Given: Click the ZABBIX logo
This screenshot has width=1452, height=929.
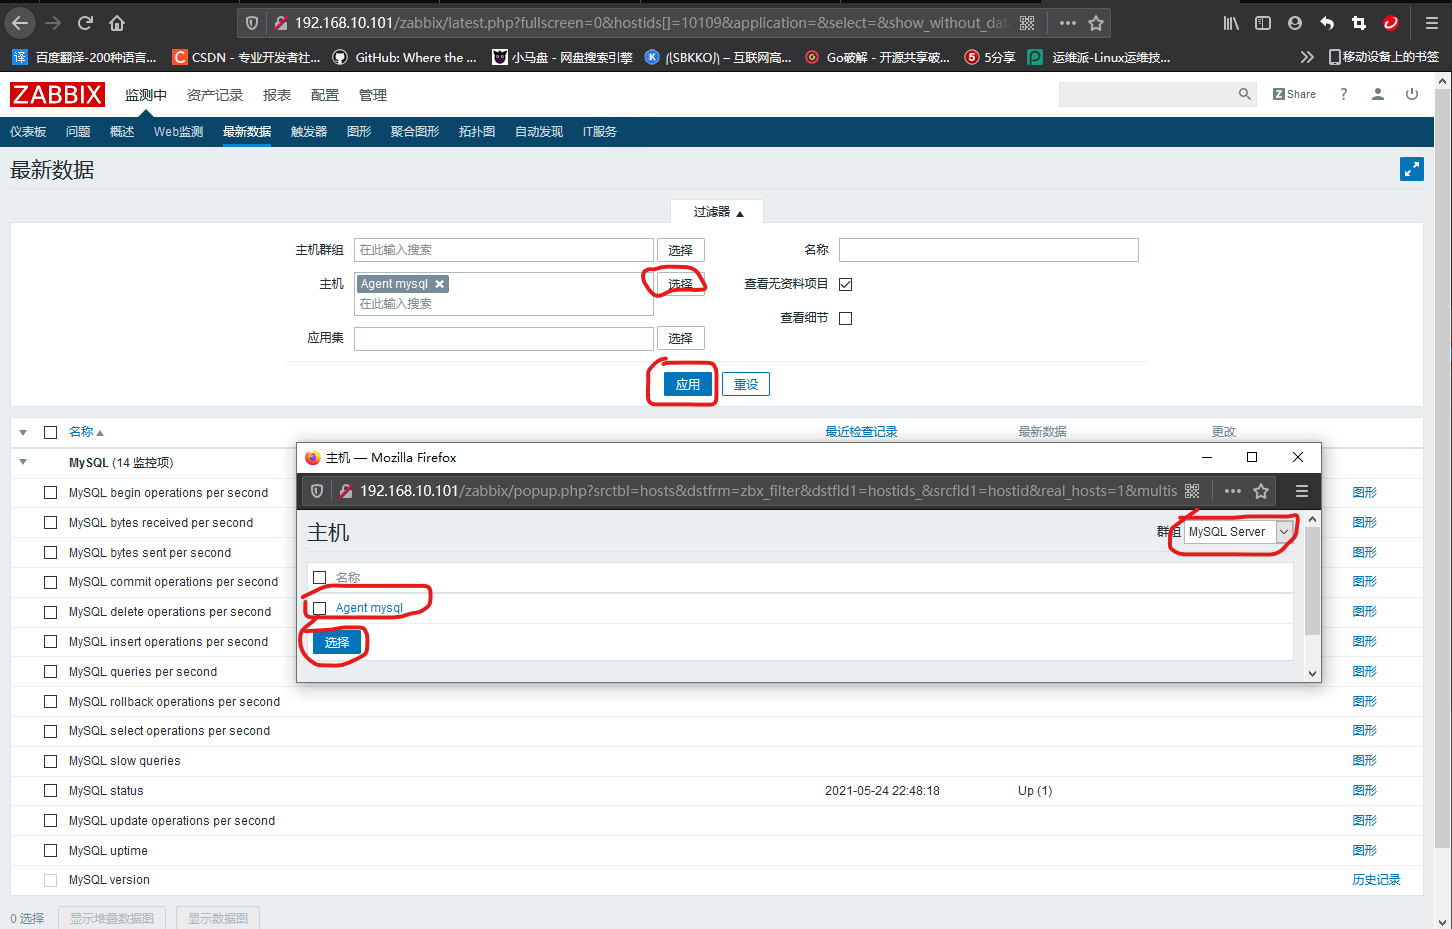Looking at the screenshot, I should coord(57,94).
